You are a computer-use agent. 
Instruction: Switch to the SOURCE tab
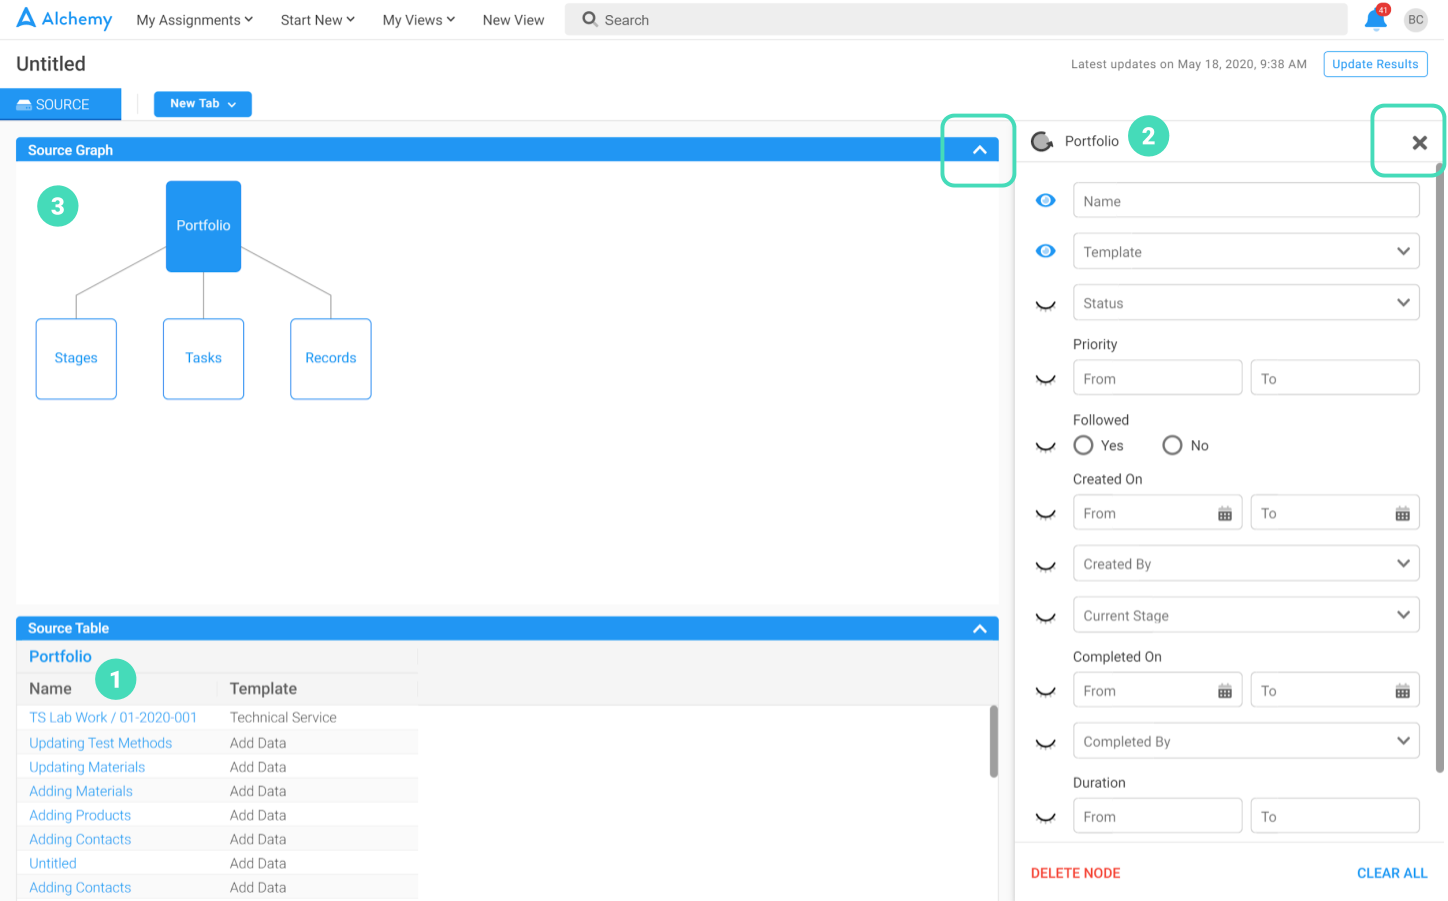60,104
